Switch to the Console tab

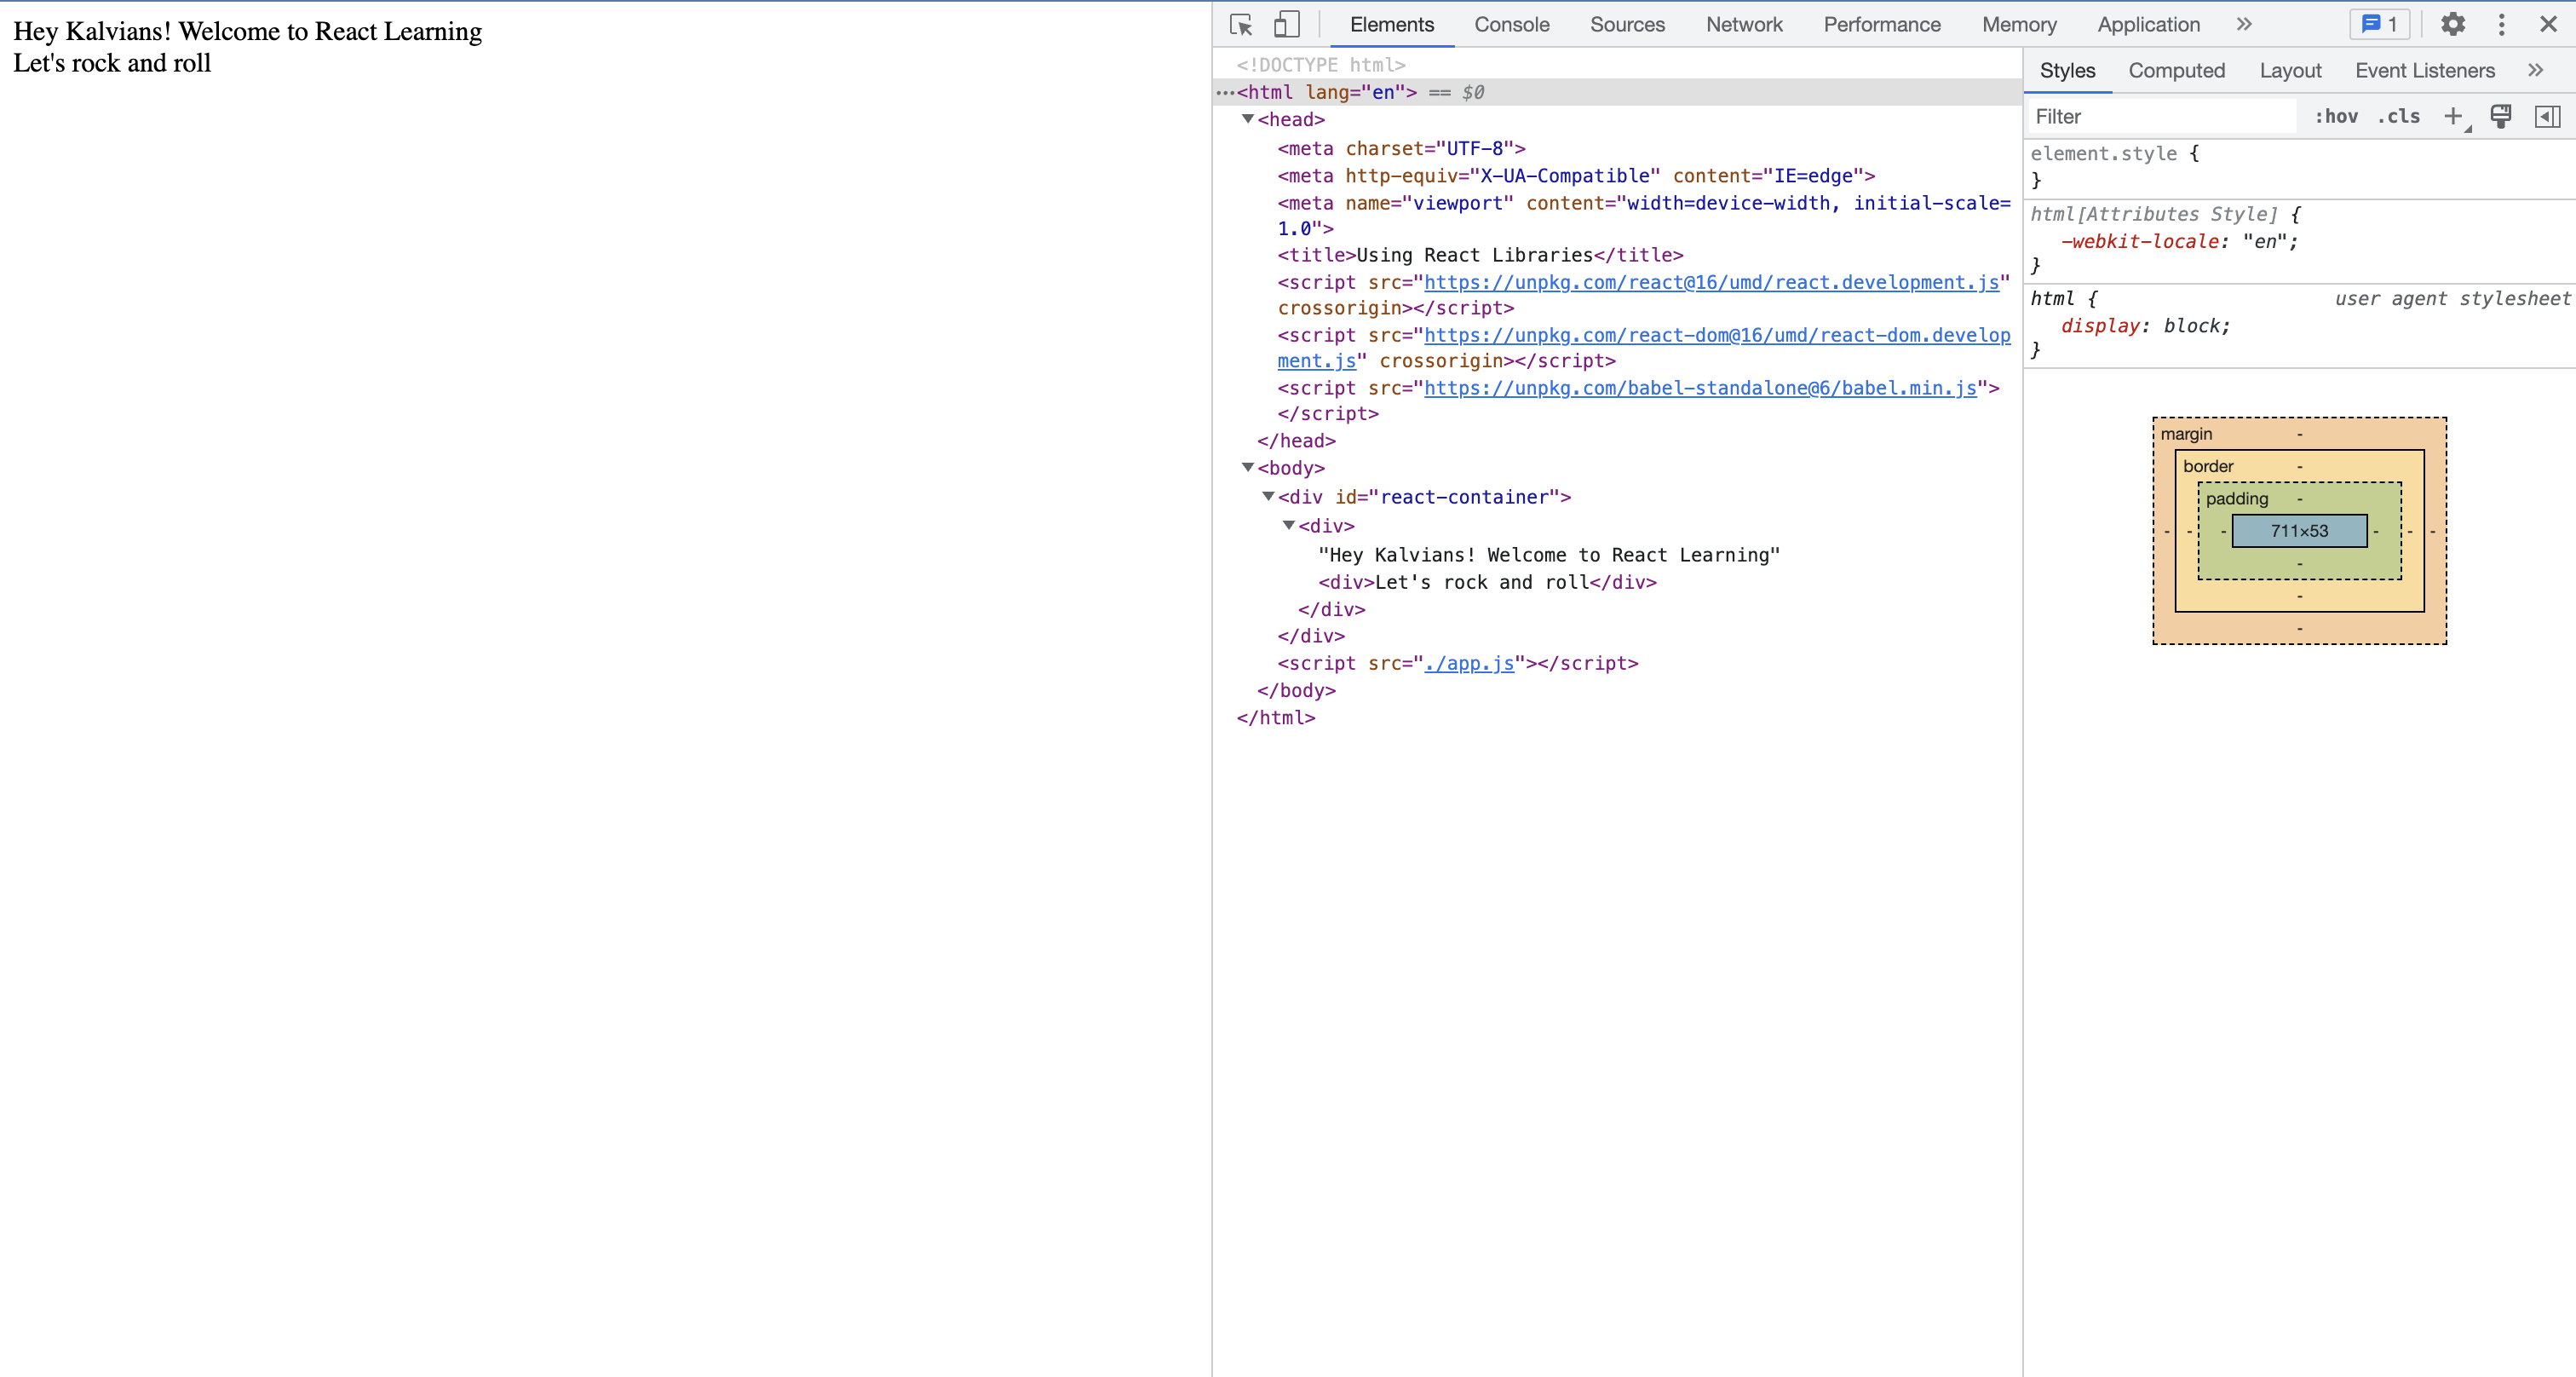1511,25
